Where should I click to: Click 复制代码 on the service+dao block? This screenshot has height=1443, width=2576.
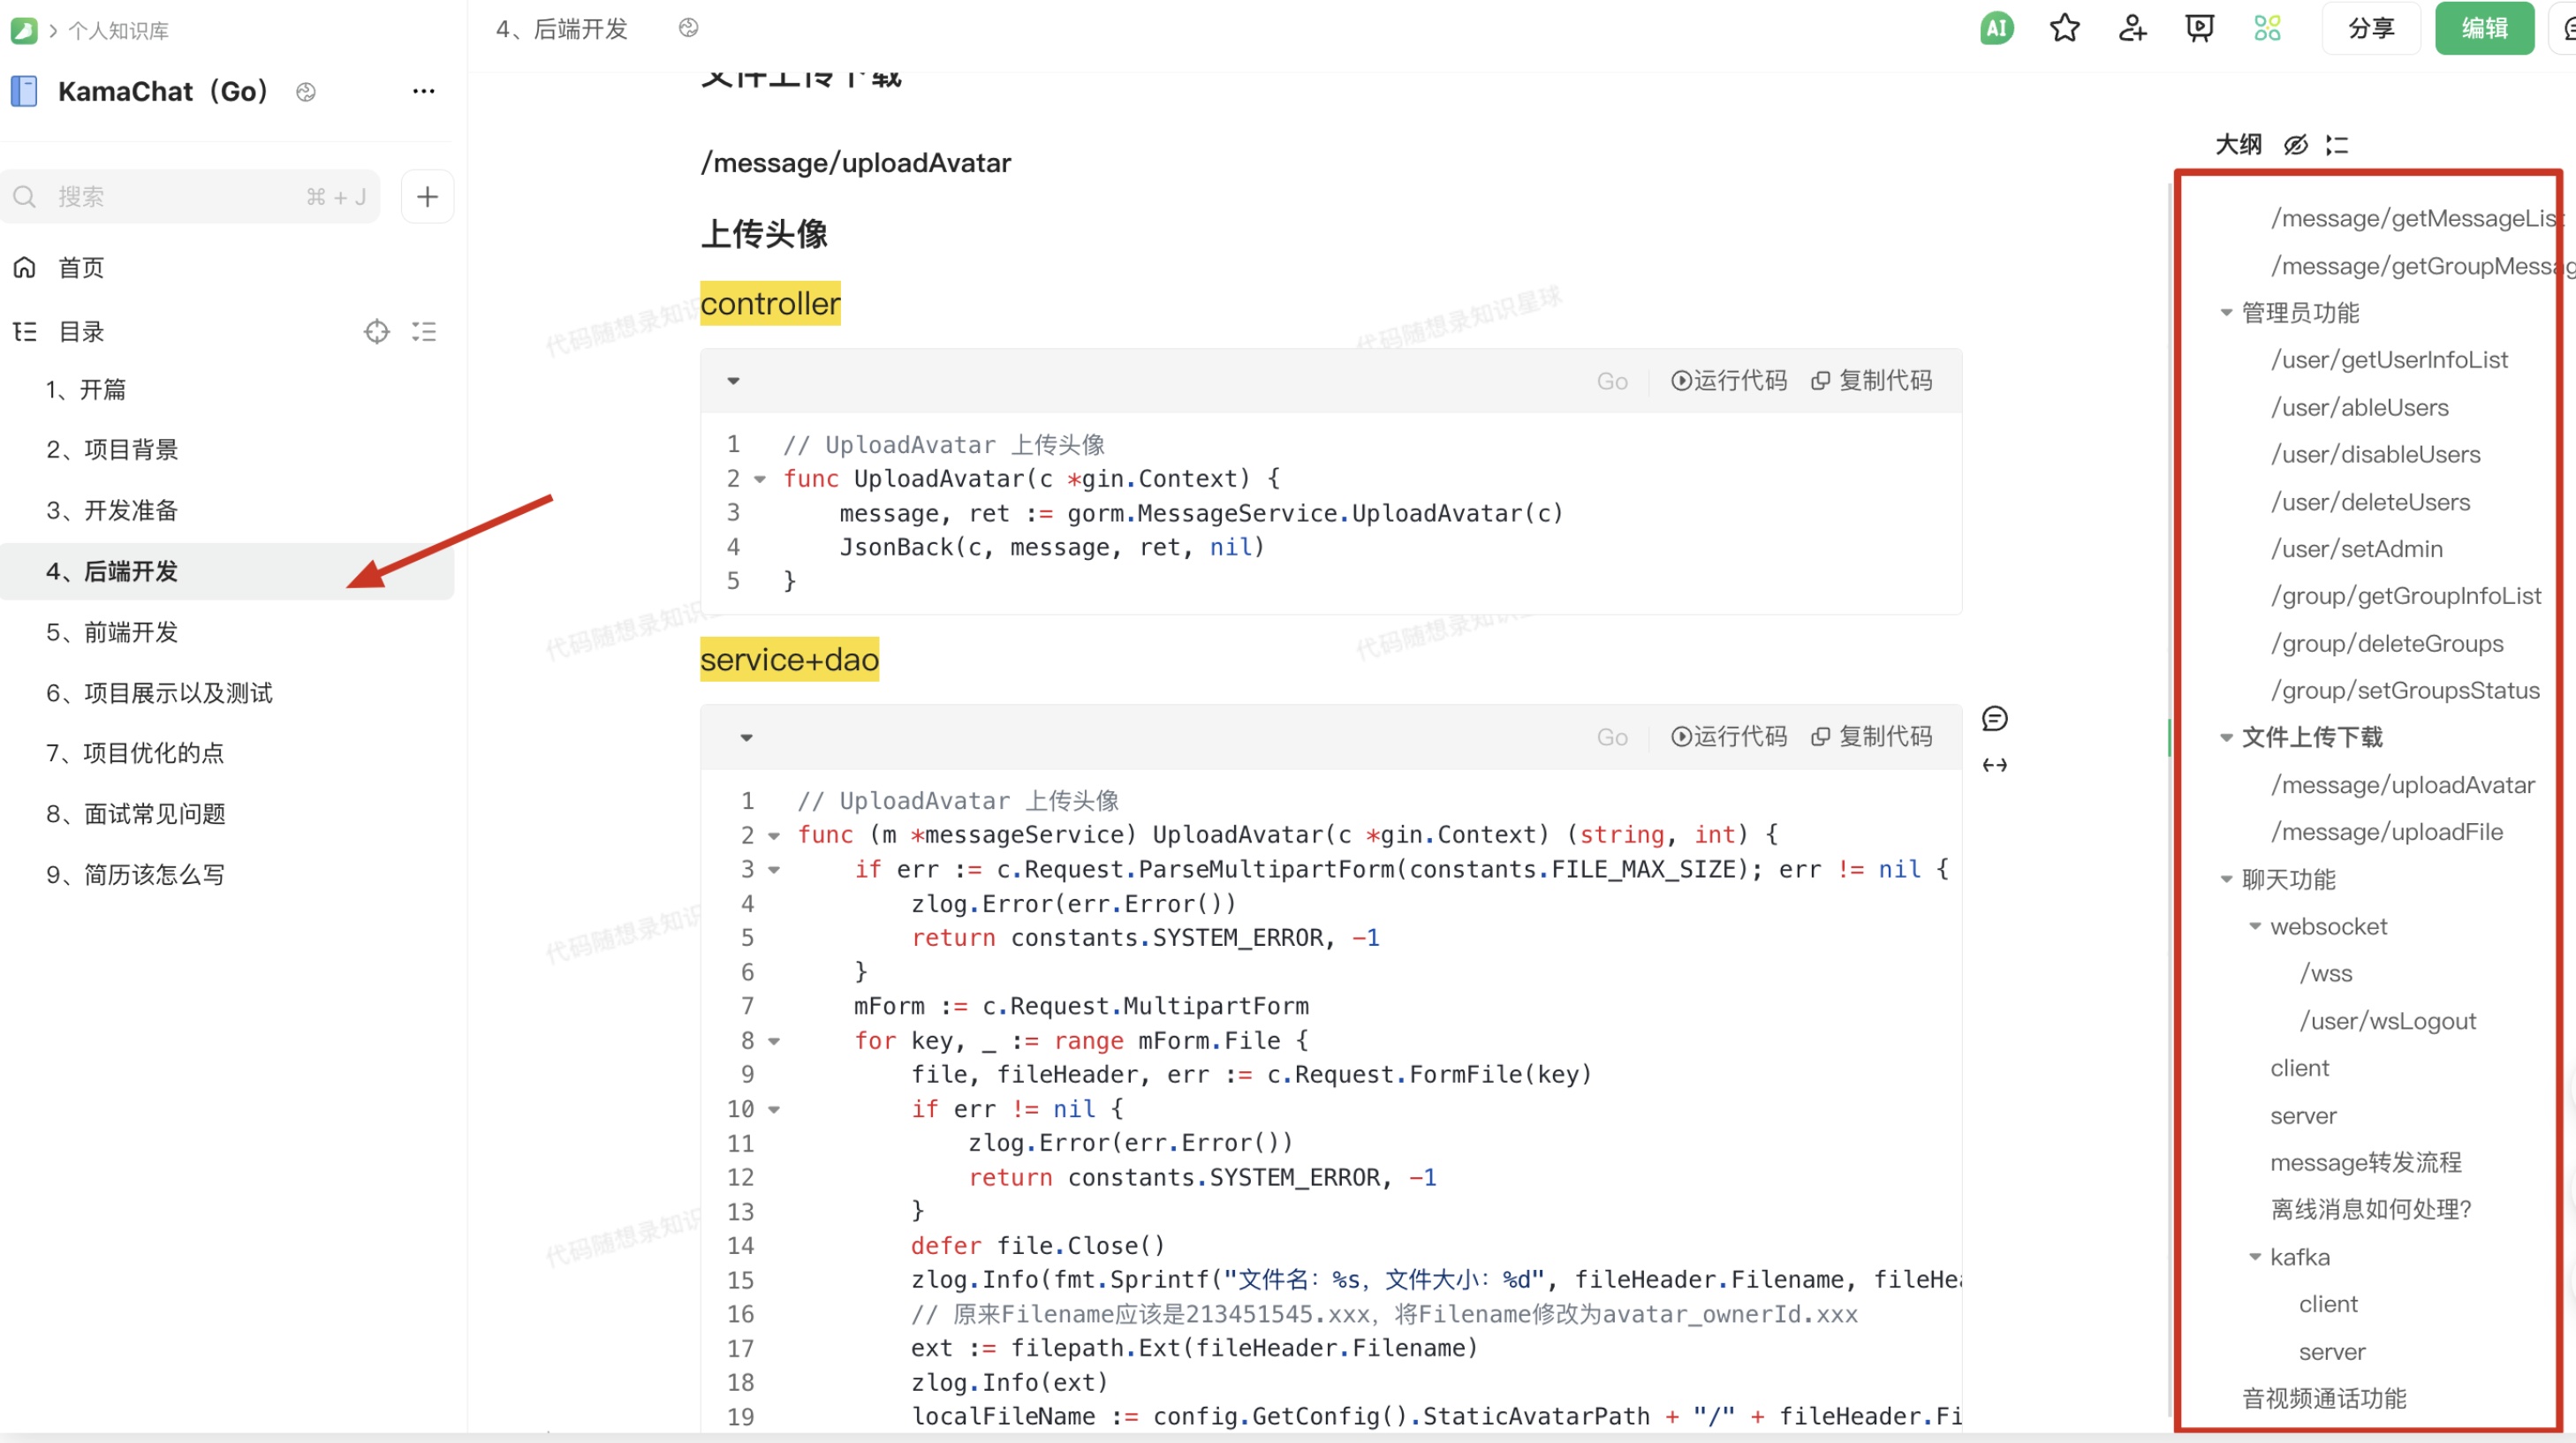tap(1871, 737)
